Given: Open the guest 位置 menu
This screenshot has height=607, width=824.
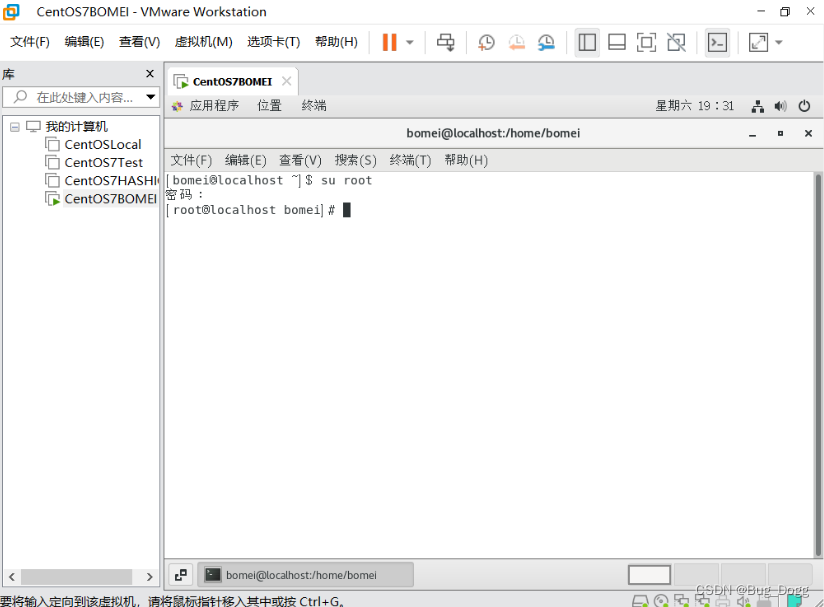Looking at the screenshot, I should (269, 106).
